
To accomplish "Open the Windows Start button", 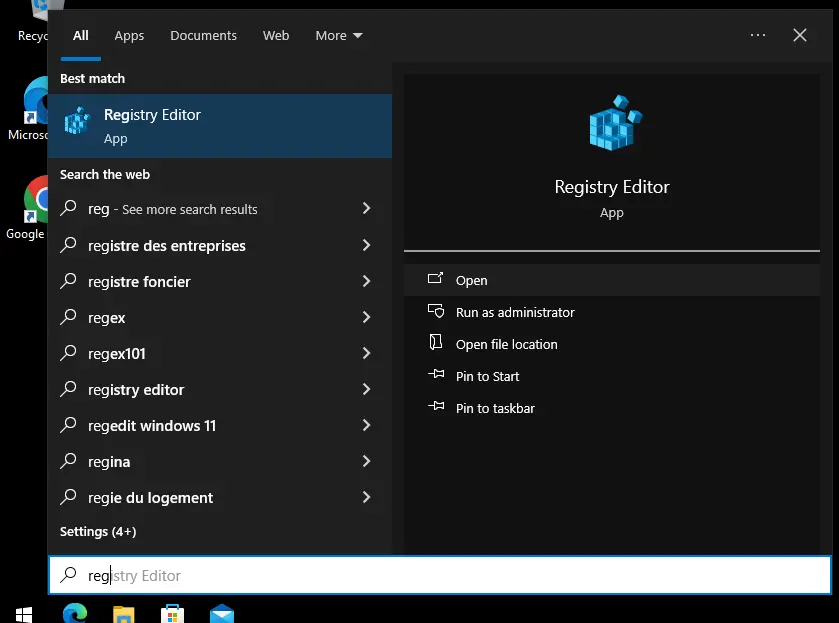I will tap(24, 614).
